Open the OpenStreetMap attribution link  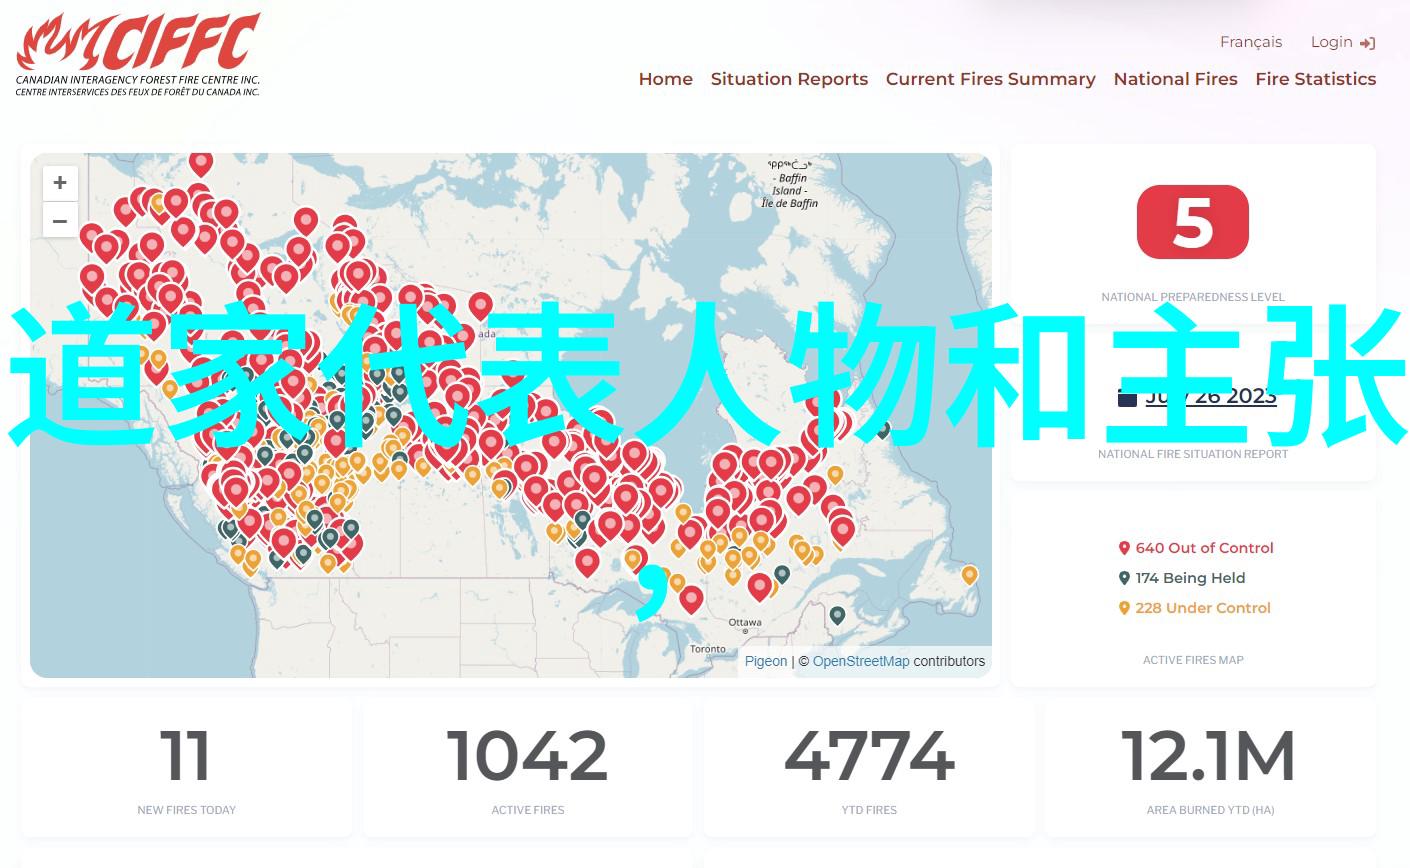(860, 661)
